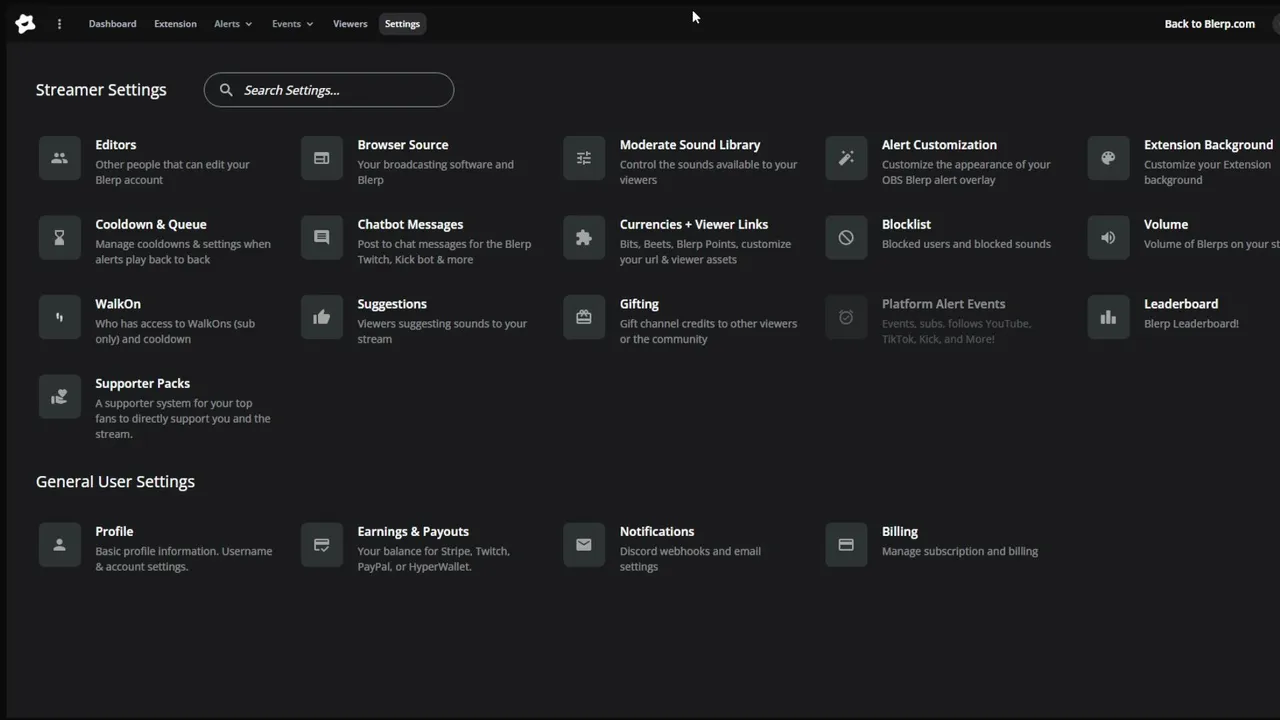Click the Back to Blerp.com link
Image resolution: width=1280 pixels, height=720 pixels.
[1209, 24]
